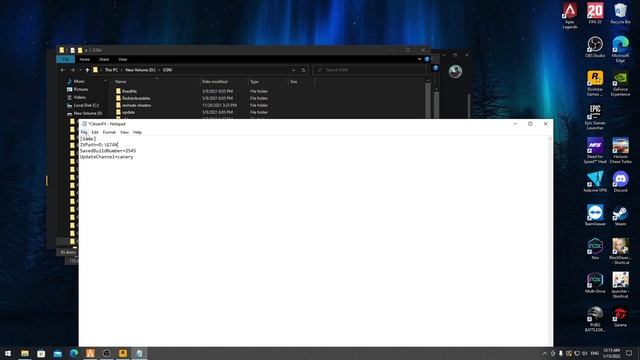This screenshot has height=360, width=640.
Task: Go forward in File Explorer
Action: [72, 70]
